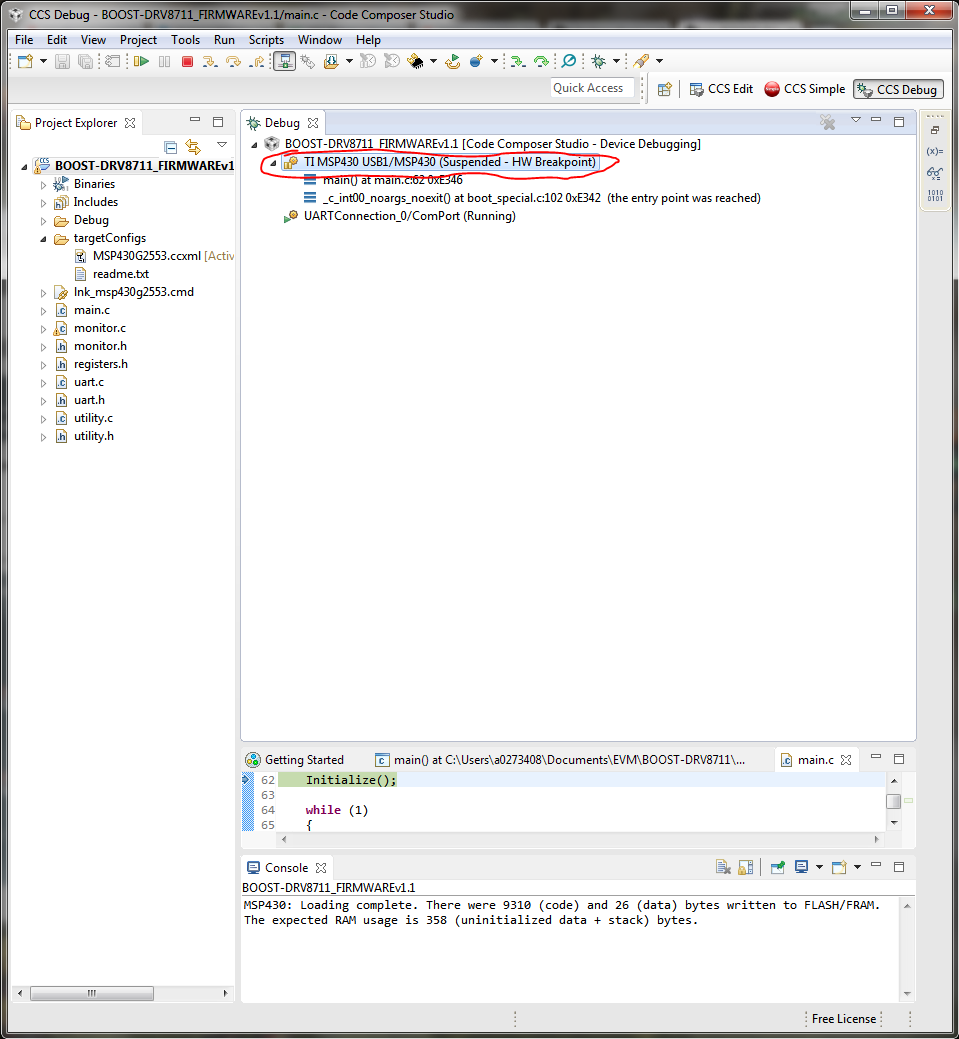Viewport: 959px width, 1039px height.
Task: Expand the Binaries tree node
Action: [x=44, y=185]
